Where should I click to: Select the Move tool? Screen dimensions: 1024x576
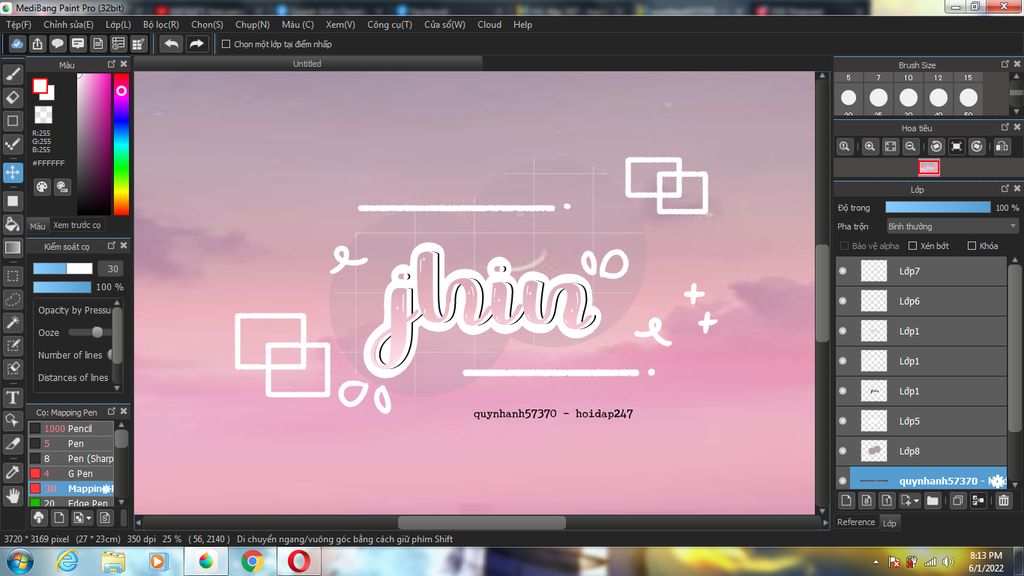pos(12,172)
